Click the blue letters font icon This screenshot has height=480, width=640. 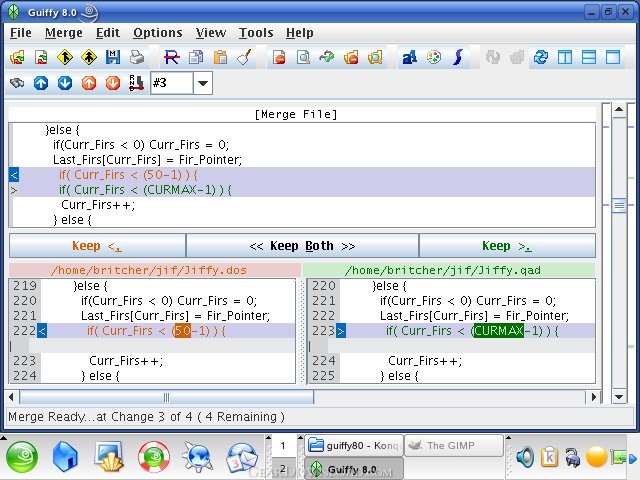click(410, 57)
